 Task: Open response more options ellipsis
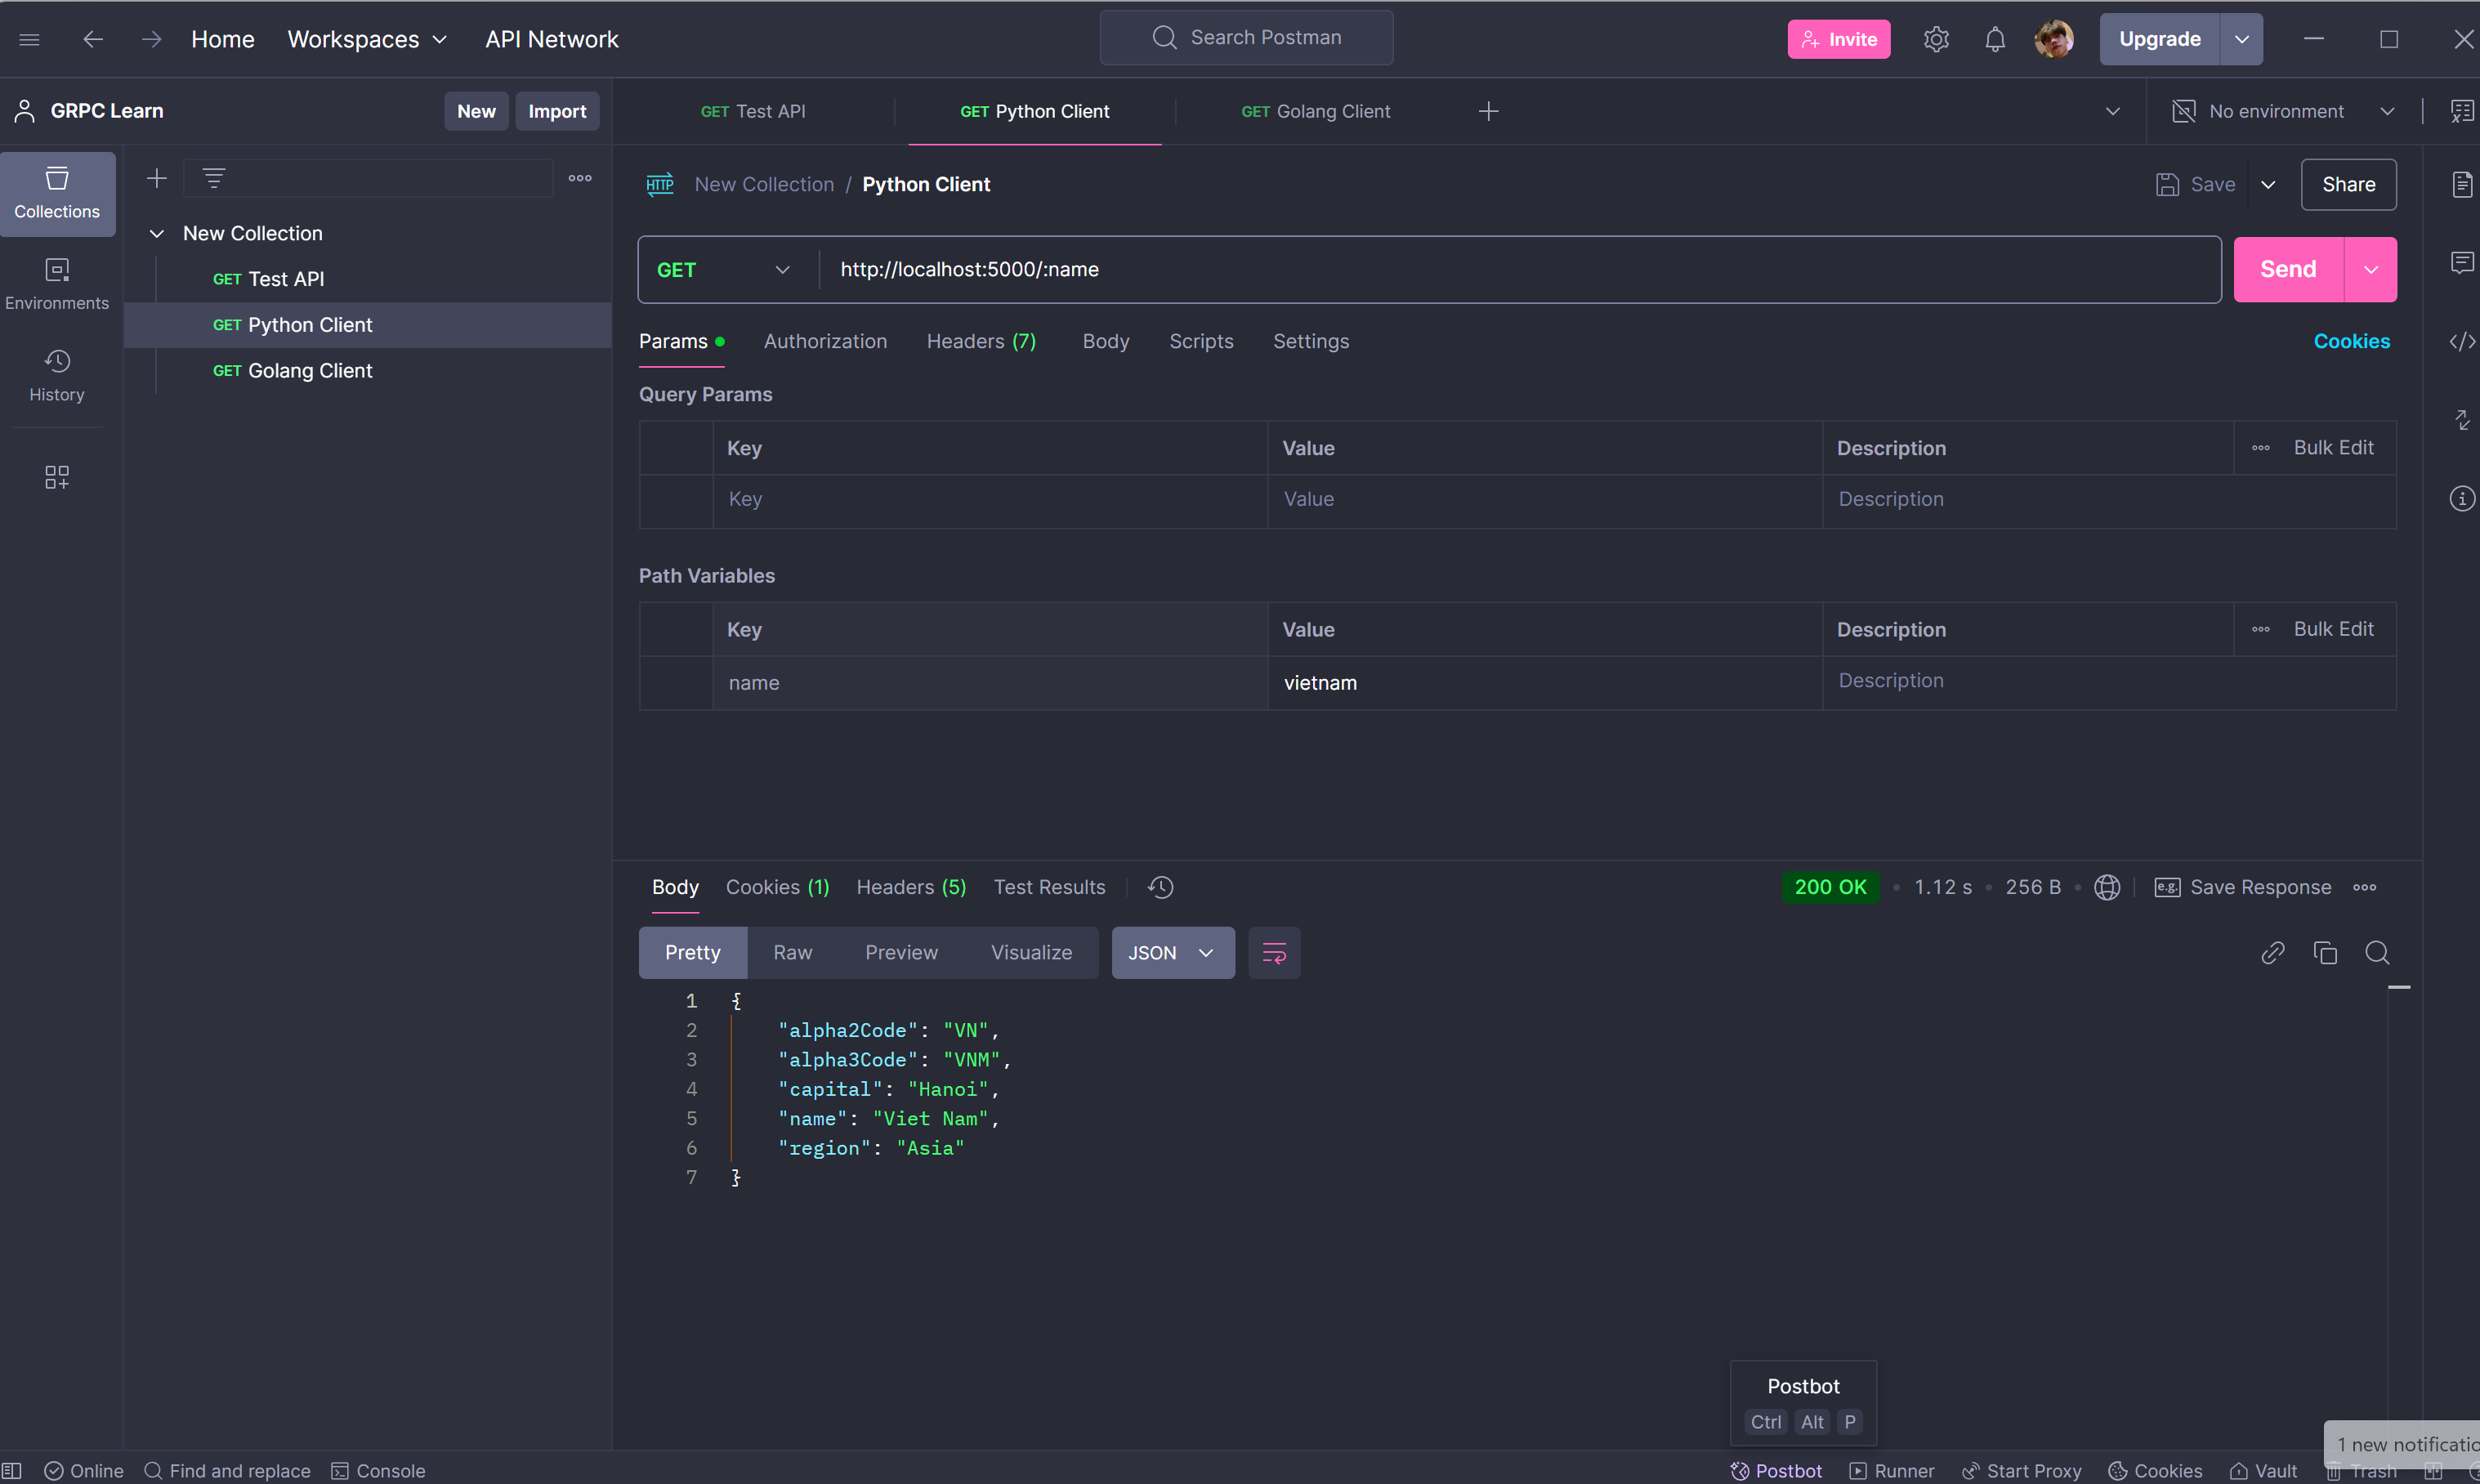2364,887
